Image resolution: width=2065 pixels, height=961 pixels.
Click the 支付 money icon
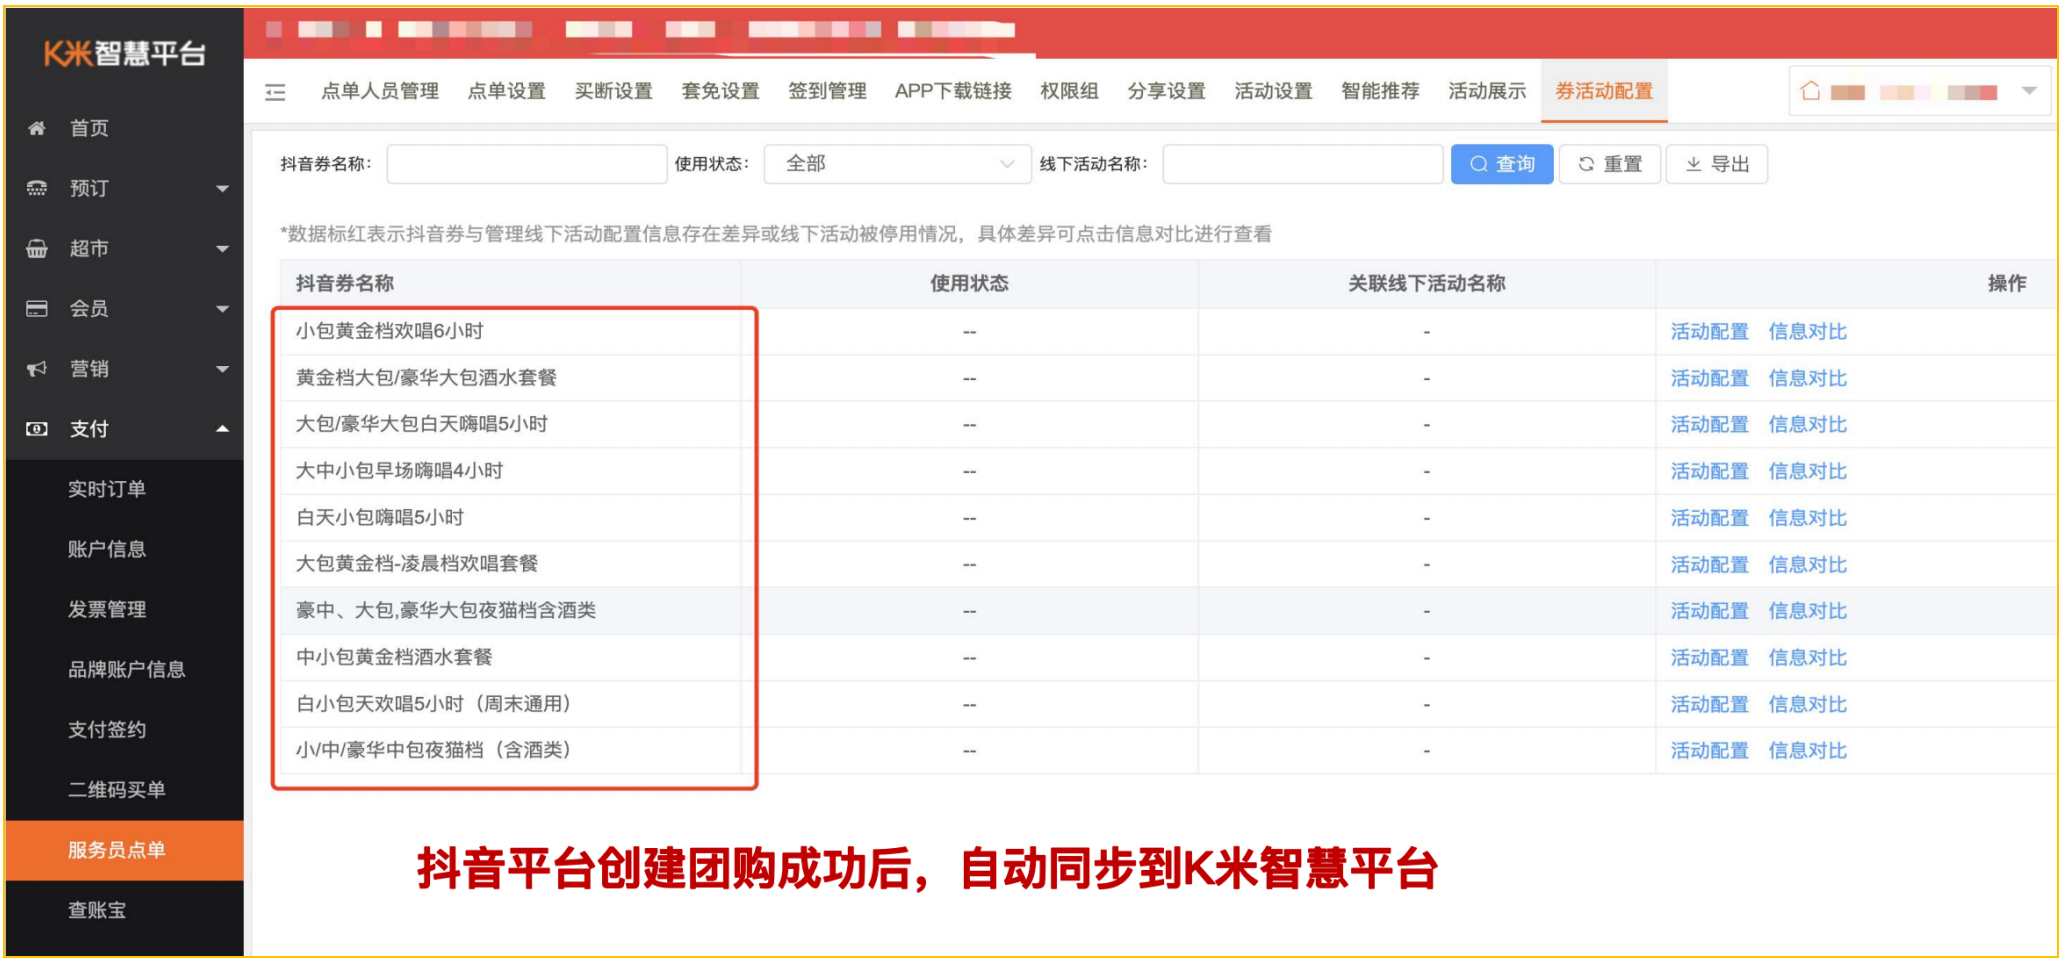pyautogui.click(x=37, y=429)
